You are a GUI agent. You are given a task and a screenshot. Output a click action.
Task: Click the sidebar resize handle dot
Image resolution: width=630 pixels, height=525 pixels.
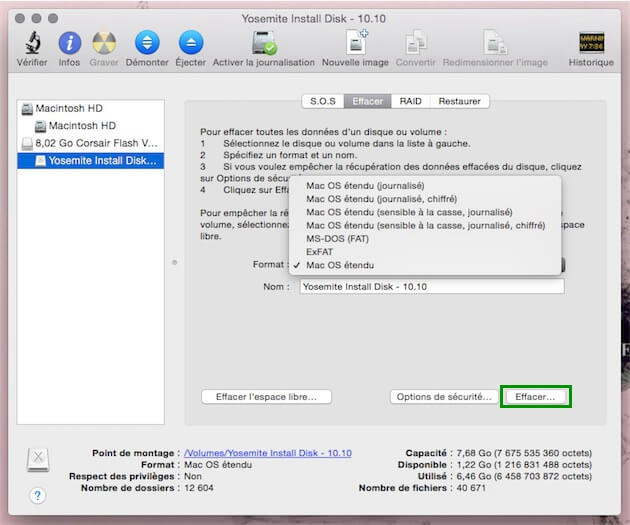point(174,262)
